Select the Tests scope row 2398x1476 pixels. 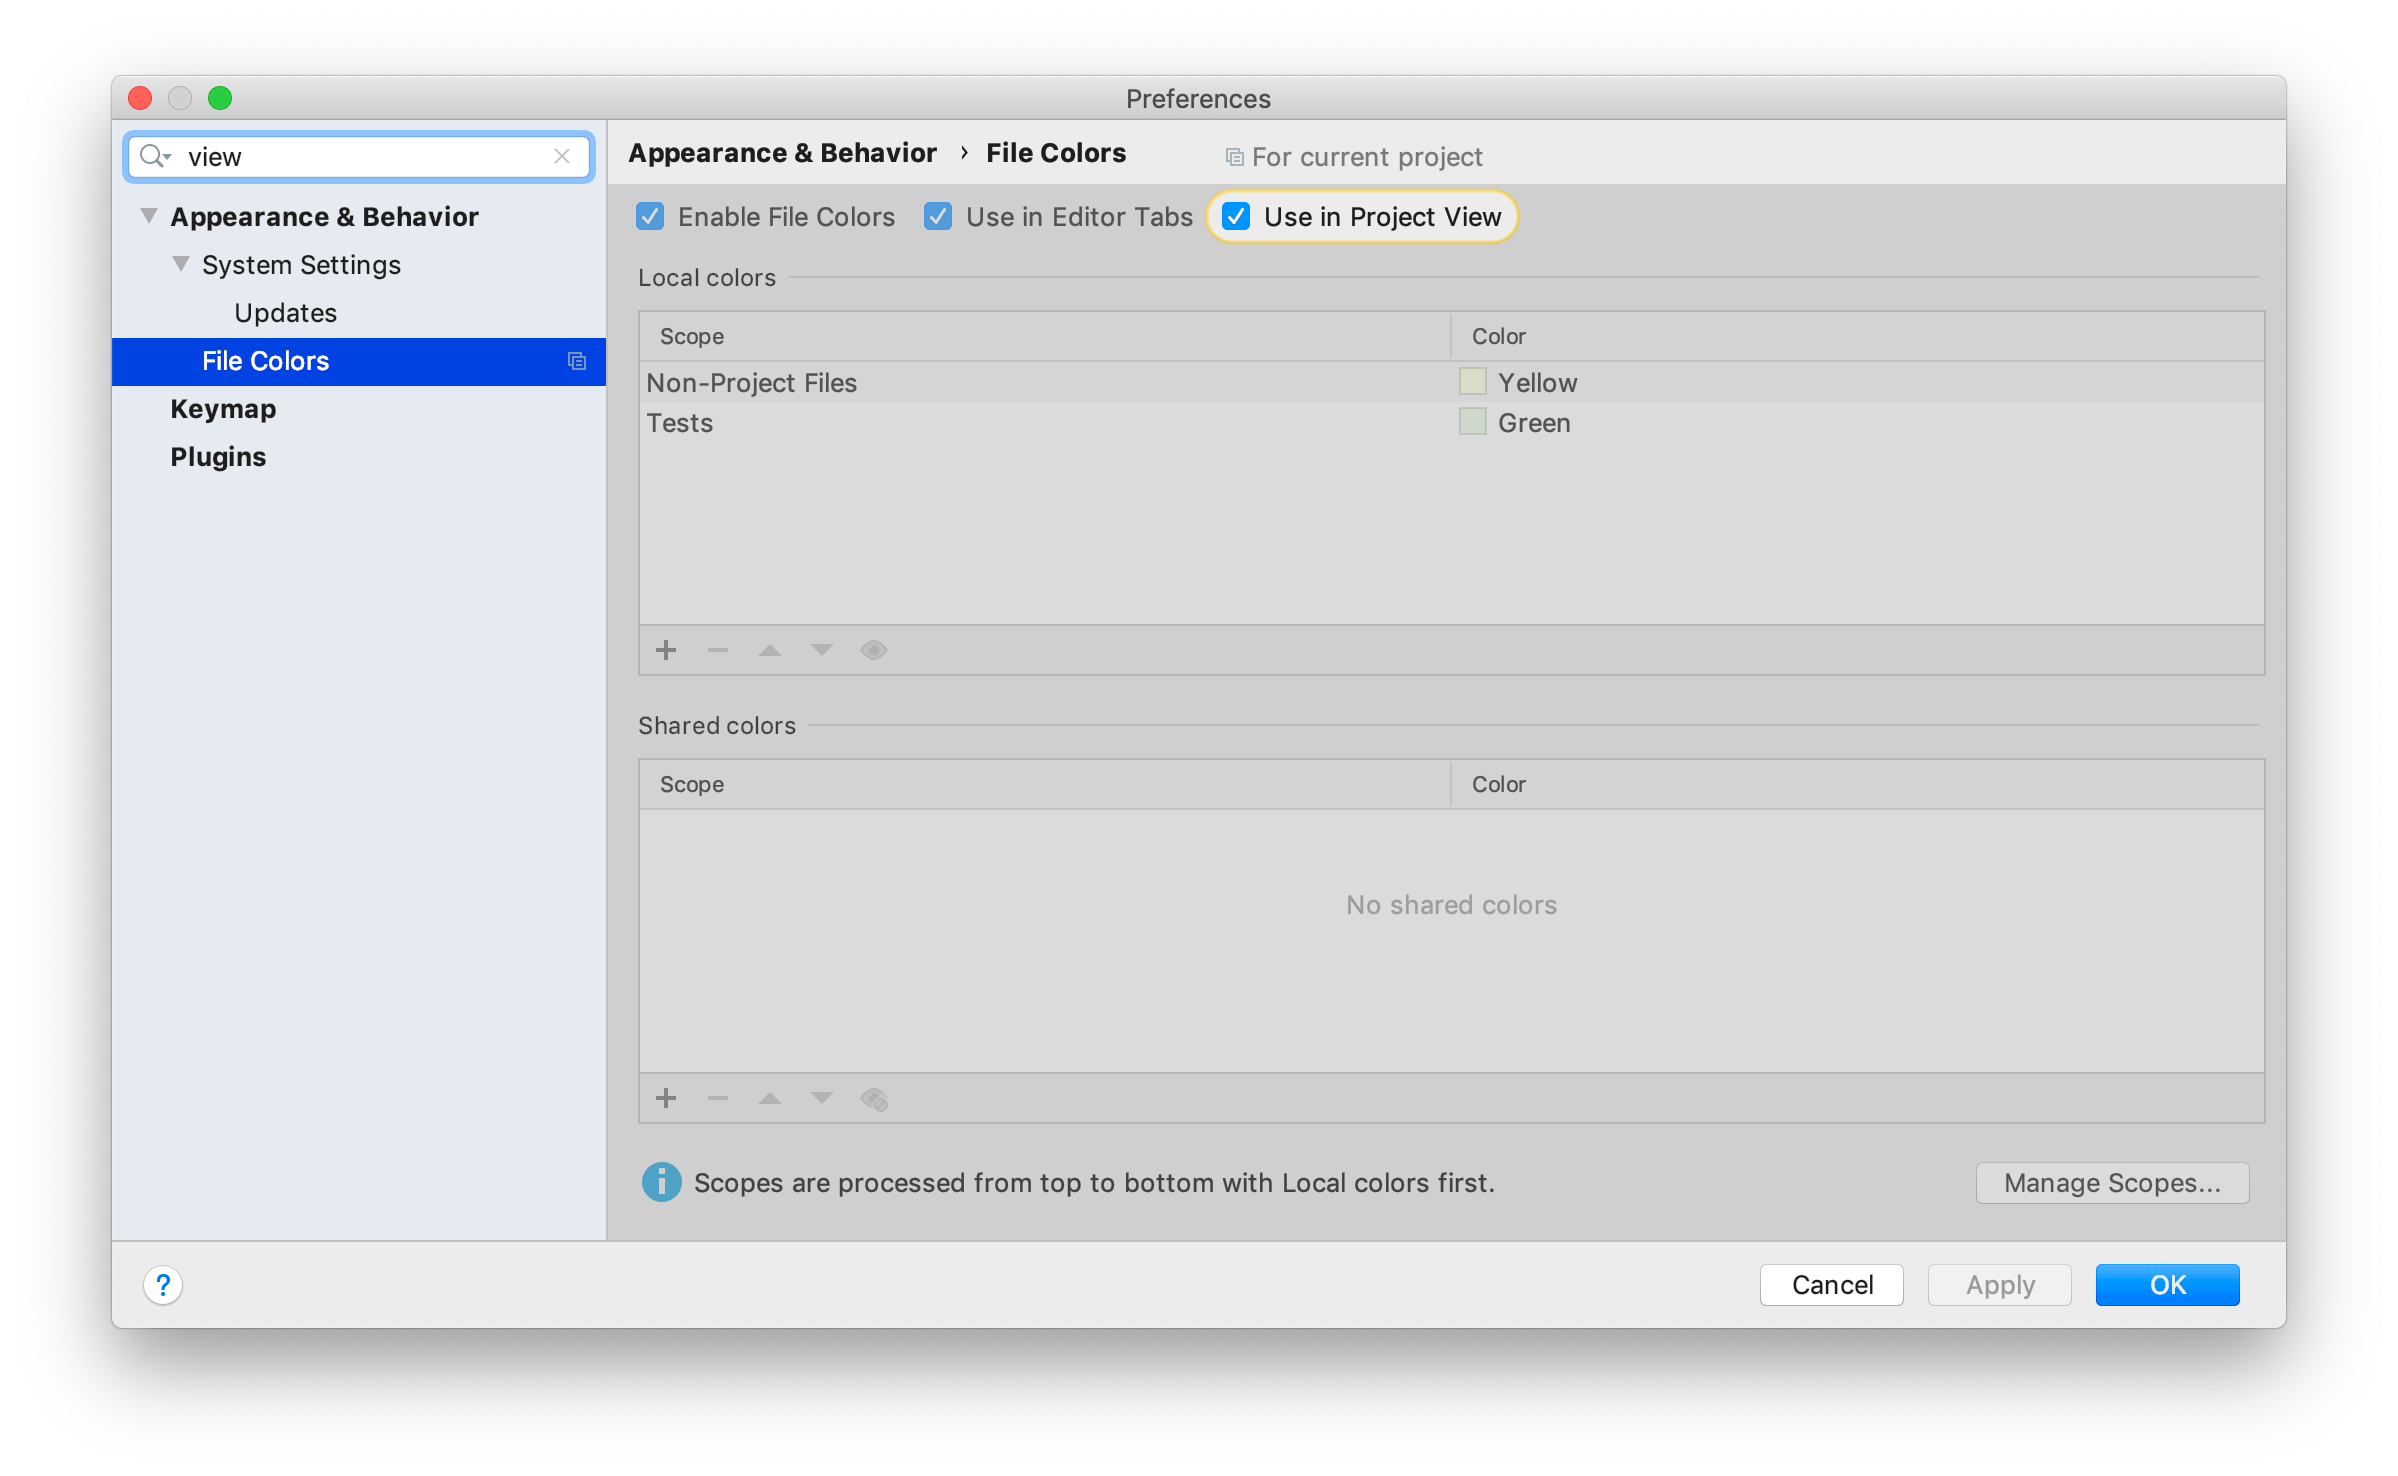(x=680, y=422)
